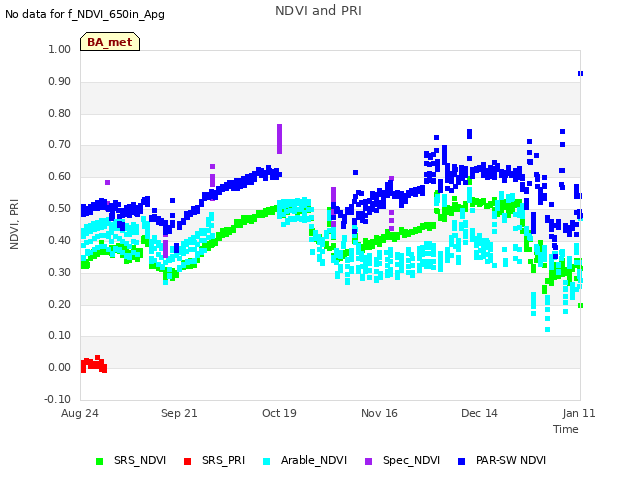Viewport: 640px width, 480px height.
Task: Click the Jan 11 x-axis tick label
Action: tap(579, 413)
